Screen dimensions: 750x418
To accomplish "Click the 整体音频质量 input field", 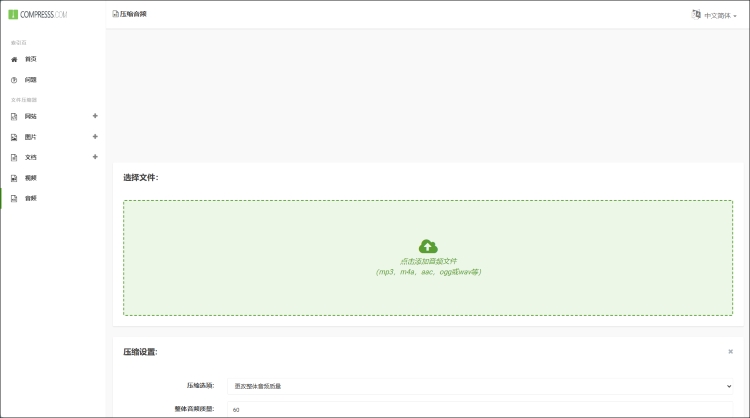I will point(480,409).
